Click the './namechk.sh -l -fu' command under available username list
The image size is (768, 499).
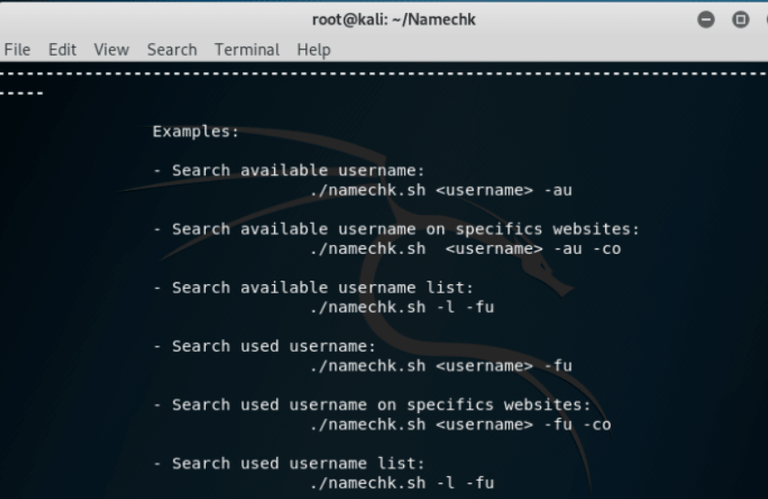point(402,307)
